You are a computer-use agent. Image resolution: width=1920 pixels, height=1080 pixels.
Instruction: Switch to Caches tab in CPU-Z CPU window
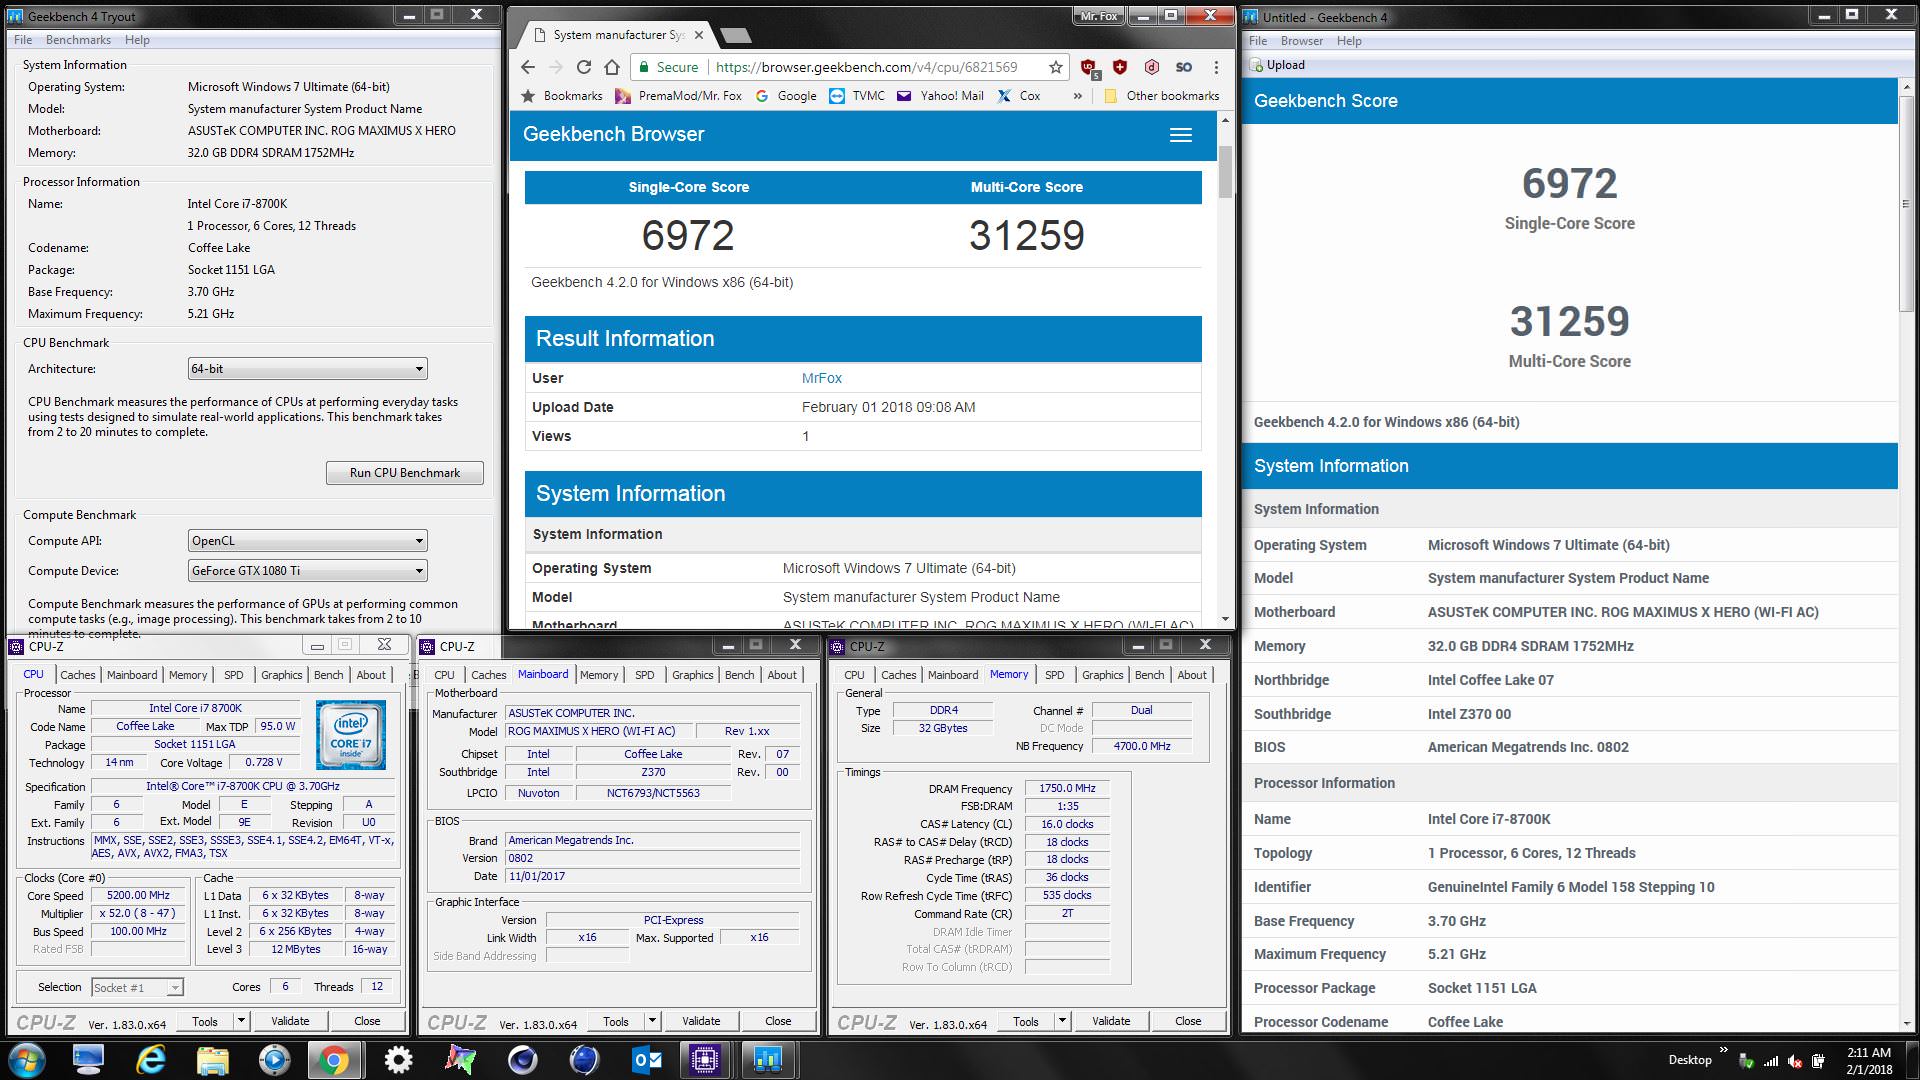point(77,675)
